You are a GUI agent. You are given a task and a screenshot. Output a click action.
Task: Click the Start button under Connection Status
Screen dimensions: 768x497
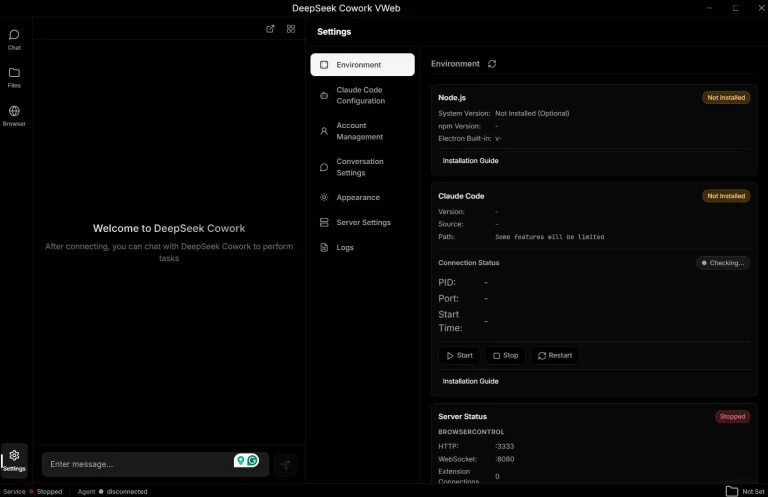459,355
